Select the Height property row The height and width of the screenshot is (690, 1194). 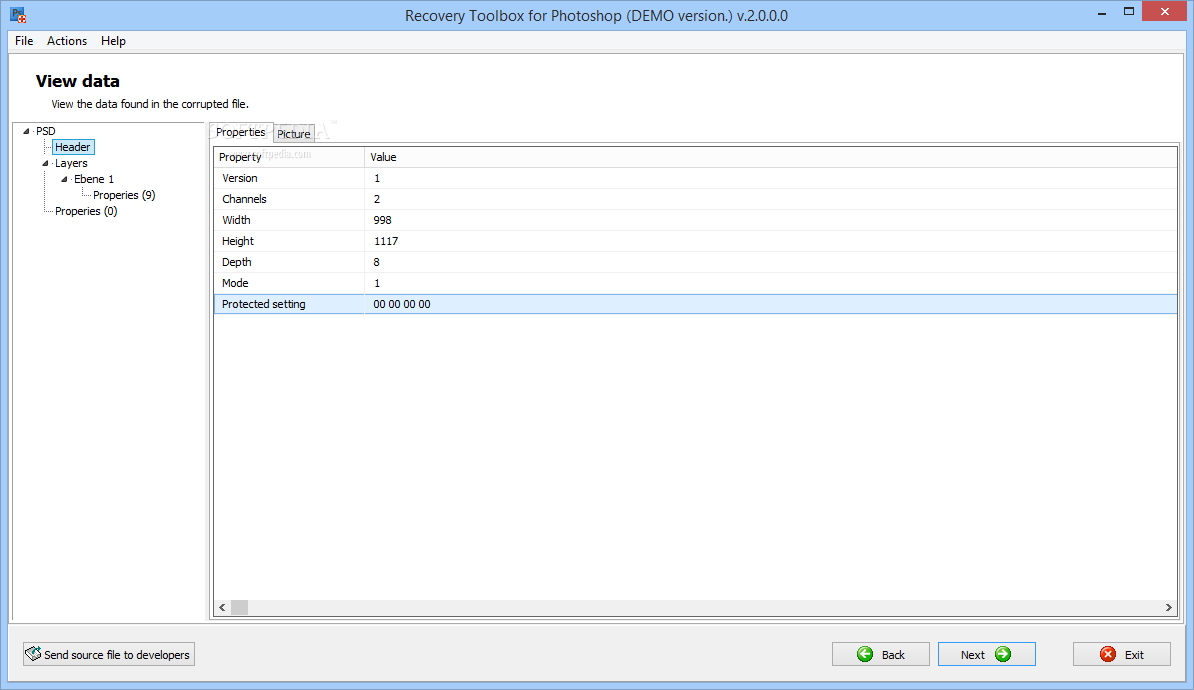[695, 241]
